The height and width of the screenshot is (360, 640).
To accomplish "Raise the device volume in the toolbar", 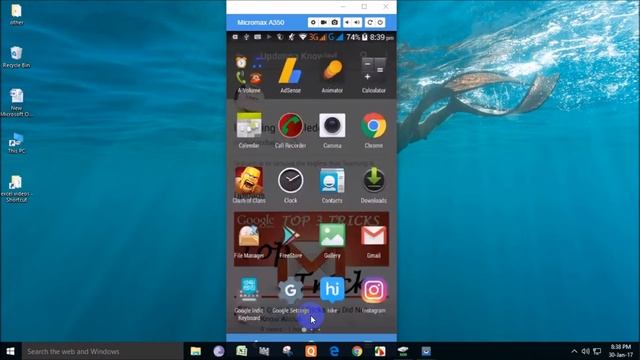I will pos(357,22).
